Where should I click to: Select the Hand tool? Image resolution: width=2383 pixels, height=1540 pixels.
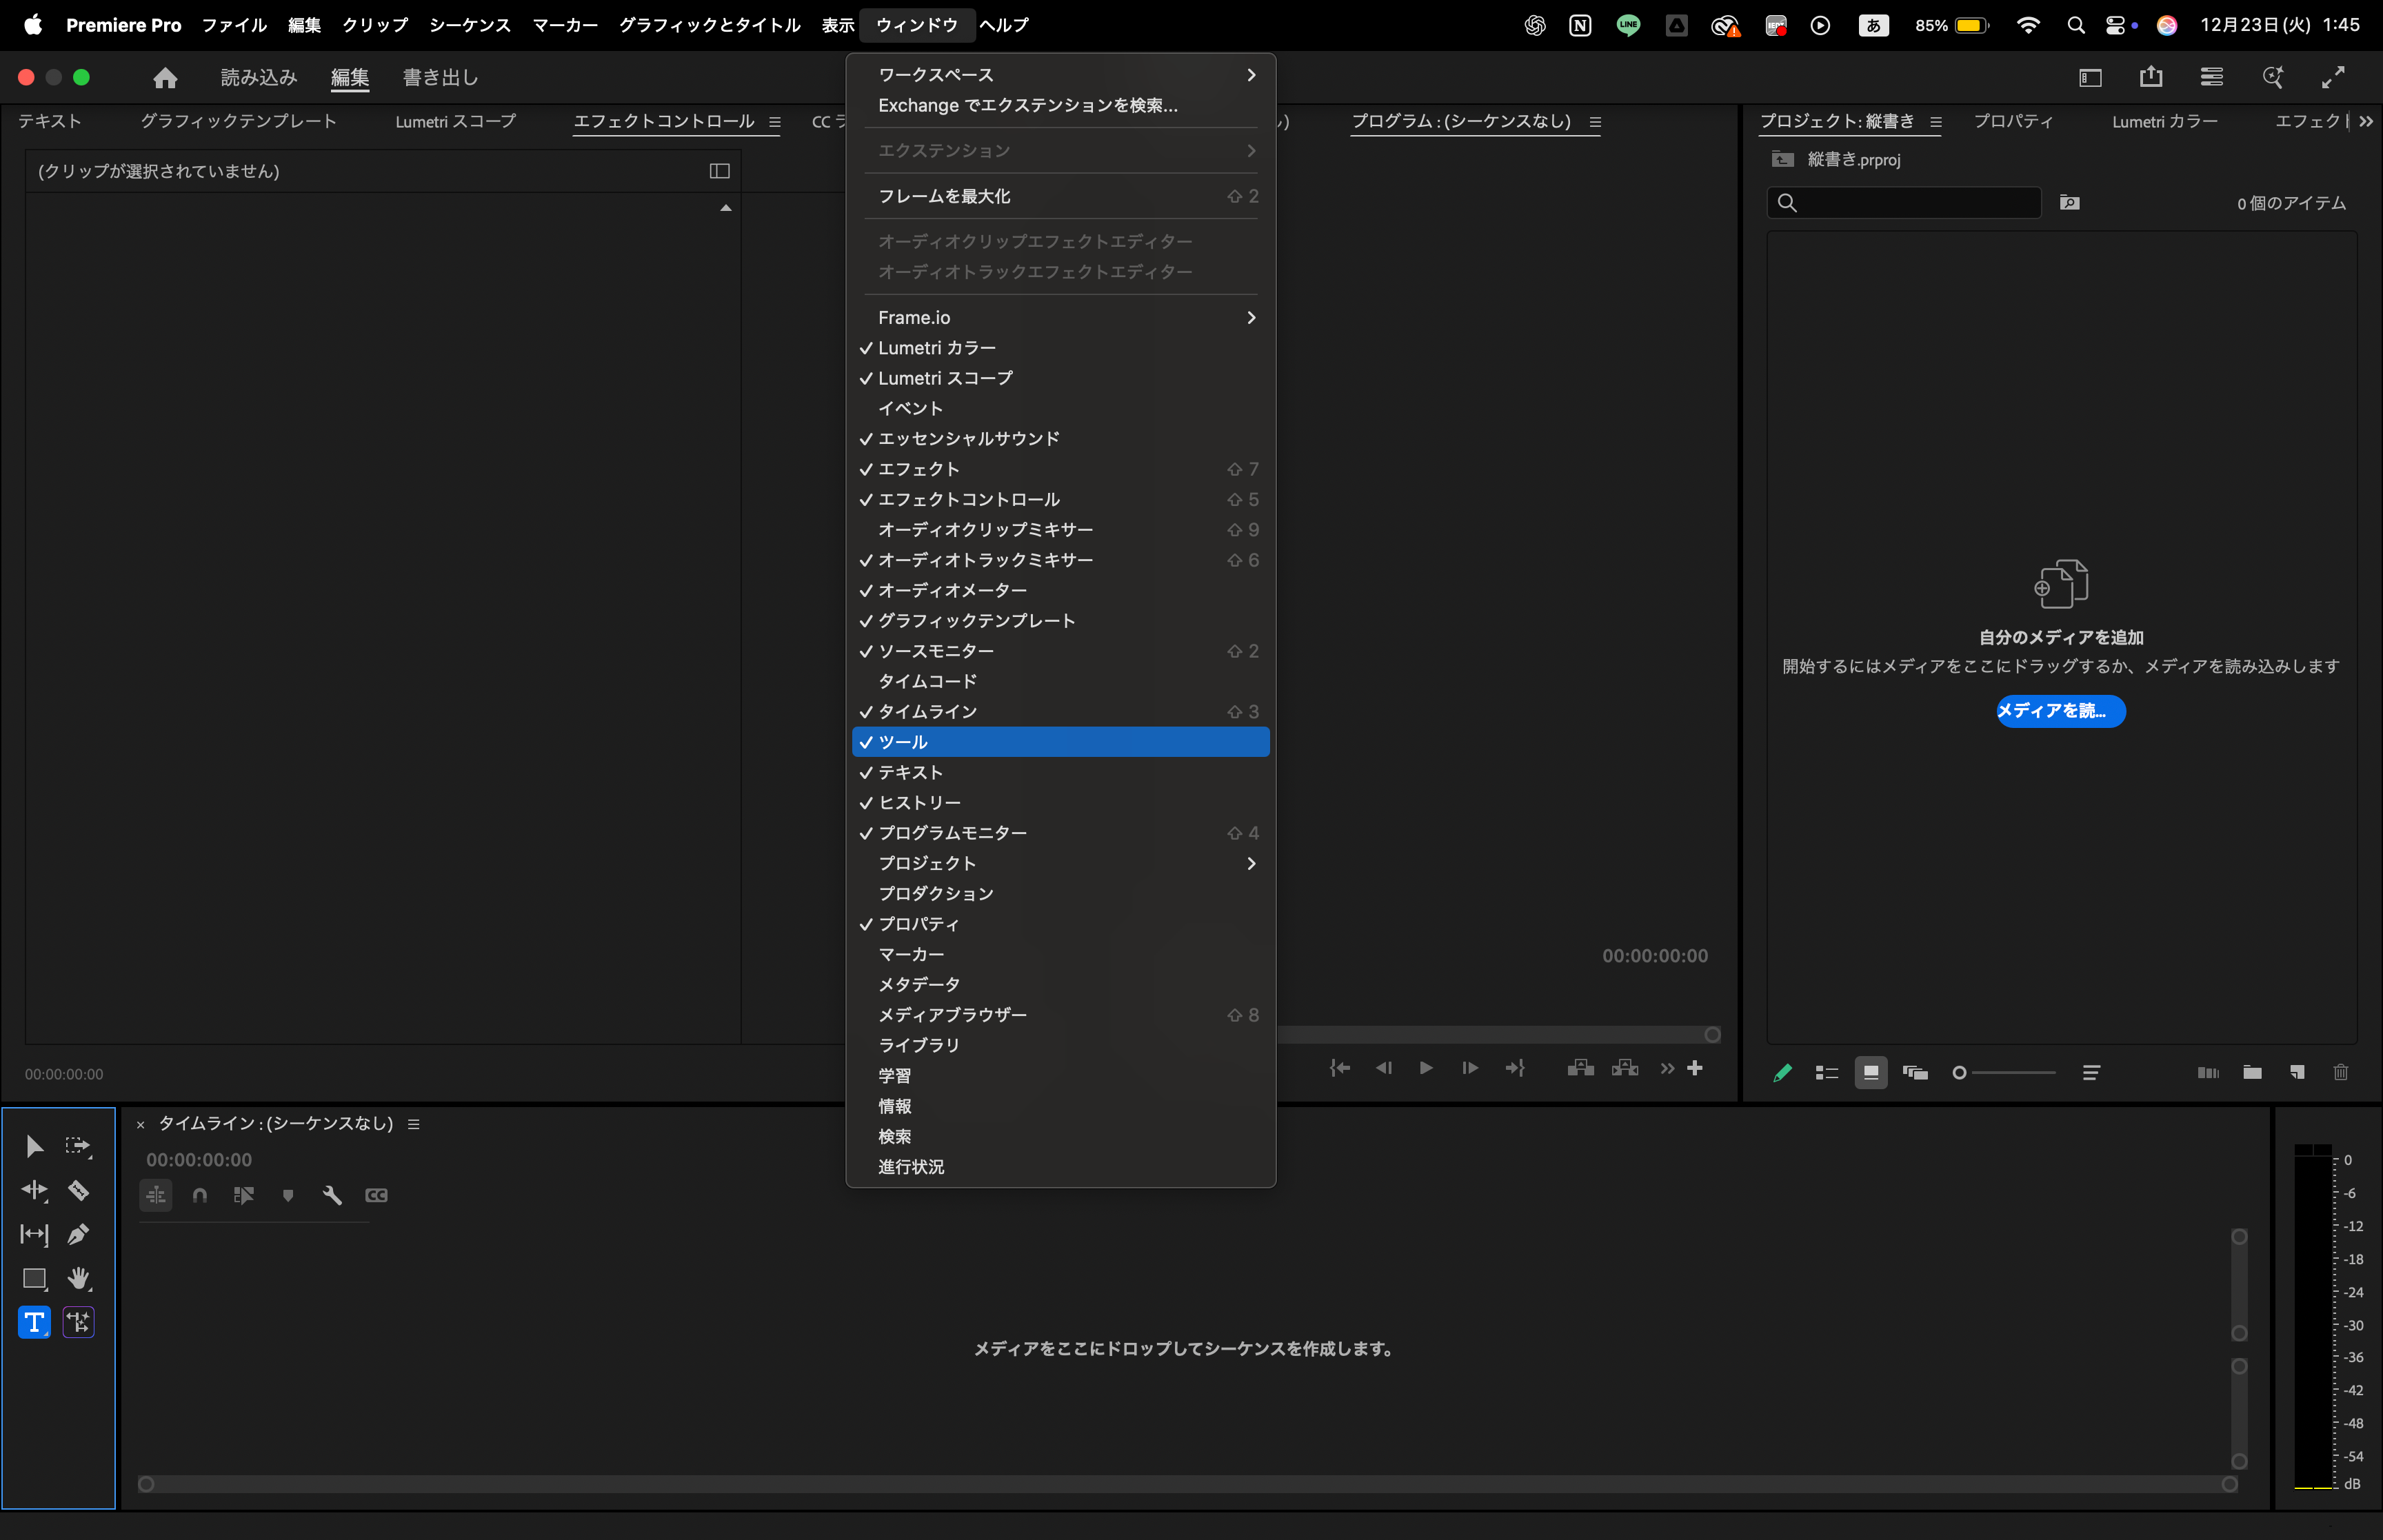[x=78, y=1278]
